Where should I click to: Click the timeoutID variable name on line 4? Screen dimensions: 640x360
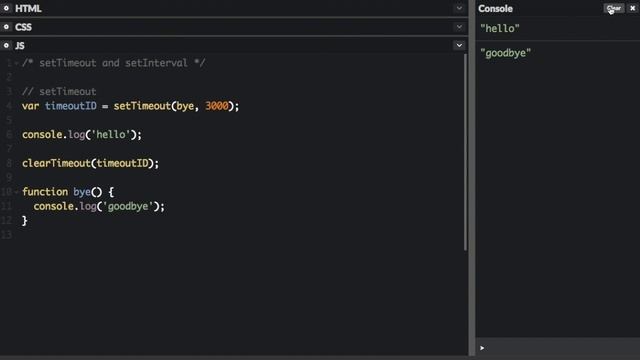coord(71,106)
